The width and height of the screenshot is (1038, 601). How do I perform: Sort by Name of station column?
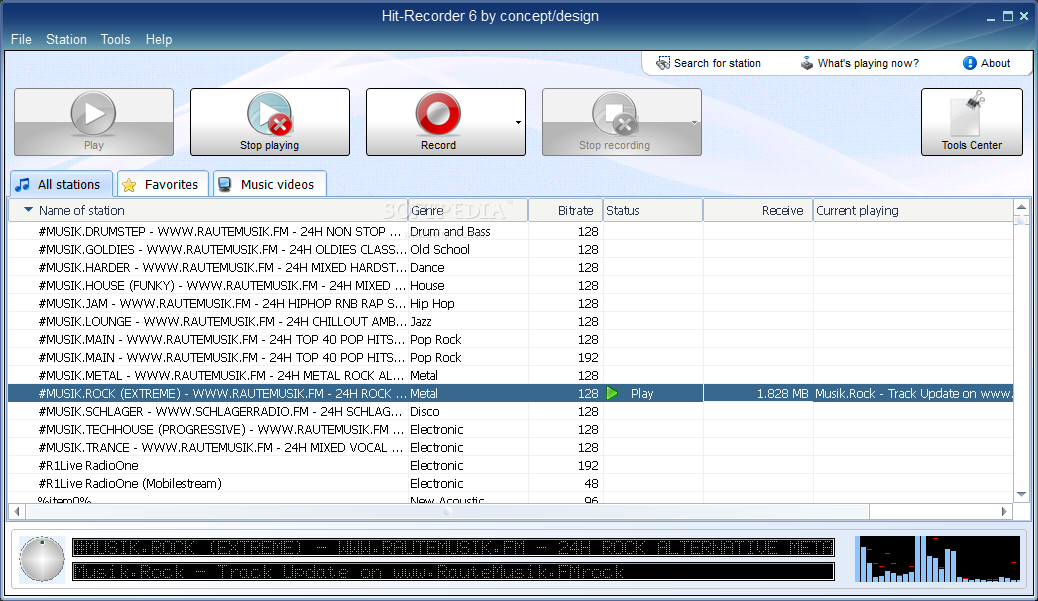208,210
